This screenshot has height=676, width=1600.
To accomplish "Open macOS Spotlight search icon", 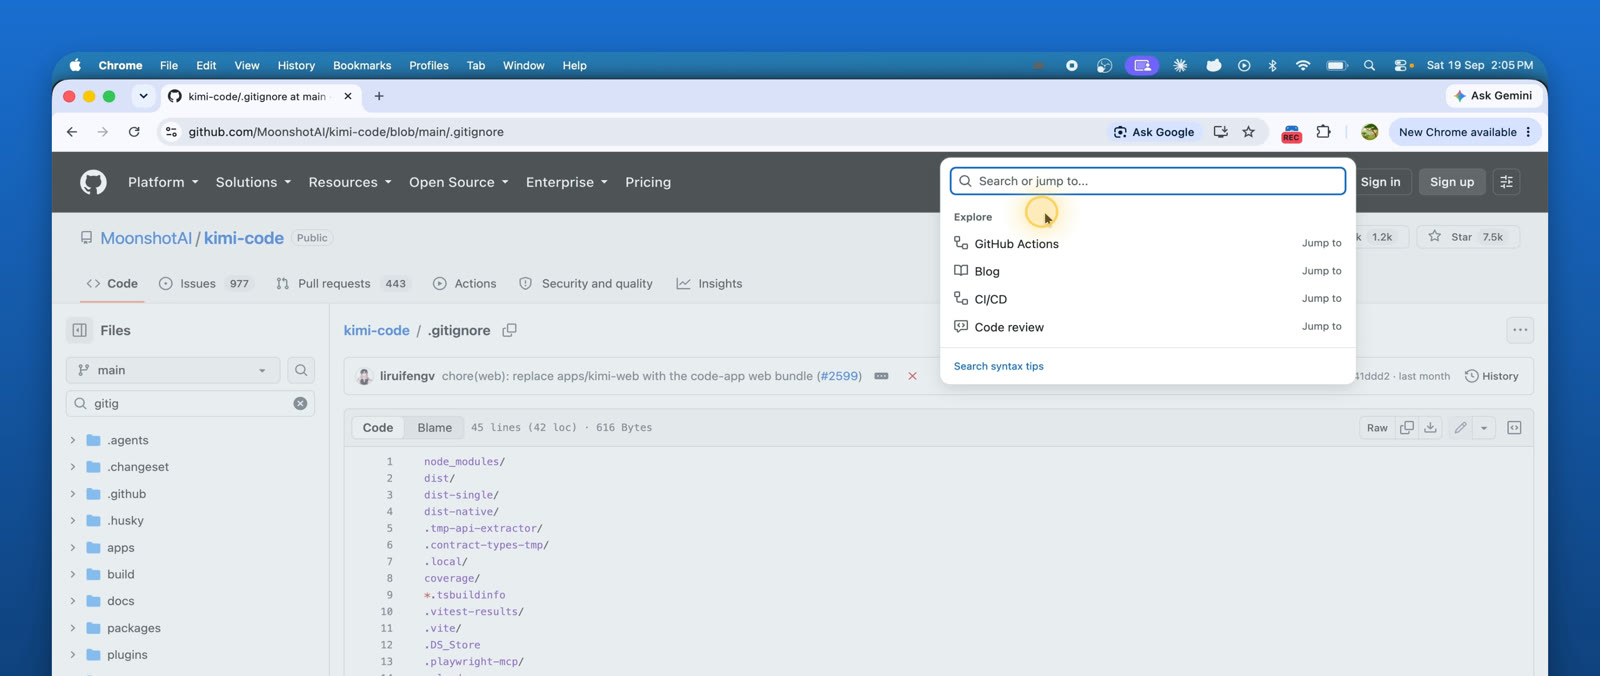I will (x=1369, y=65).
